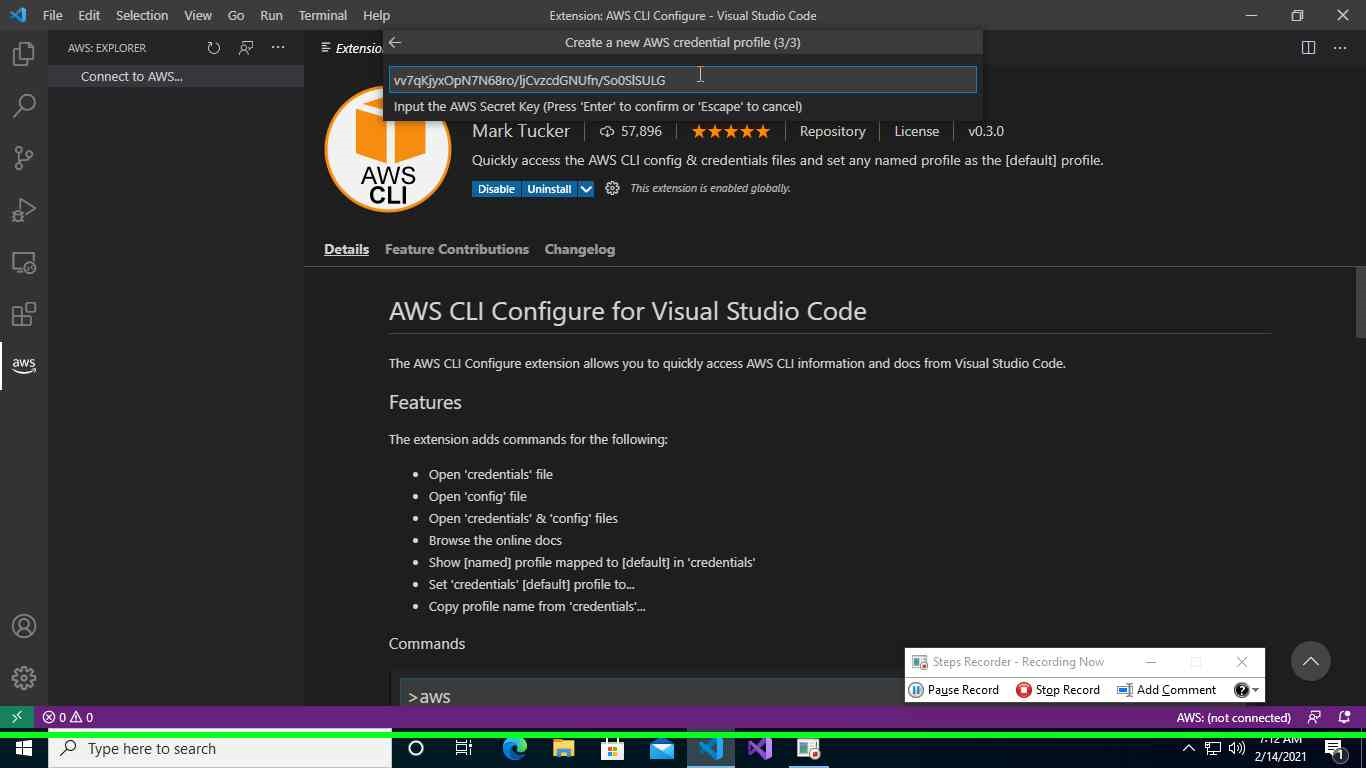This screenshot has height=768, width=1366.
Task: Launch Microsoft Edge from taskbar
Action: (514, 748)
